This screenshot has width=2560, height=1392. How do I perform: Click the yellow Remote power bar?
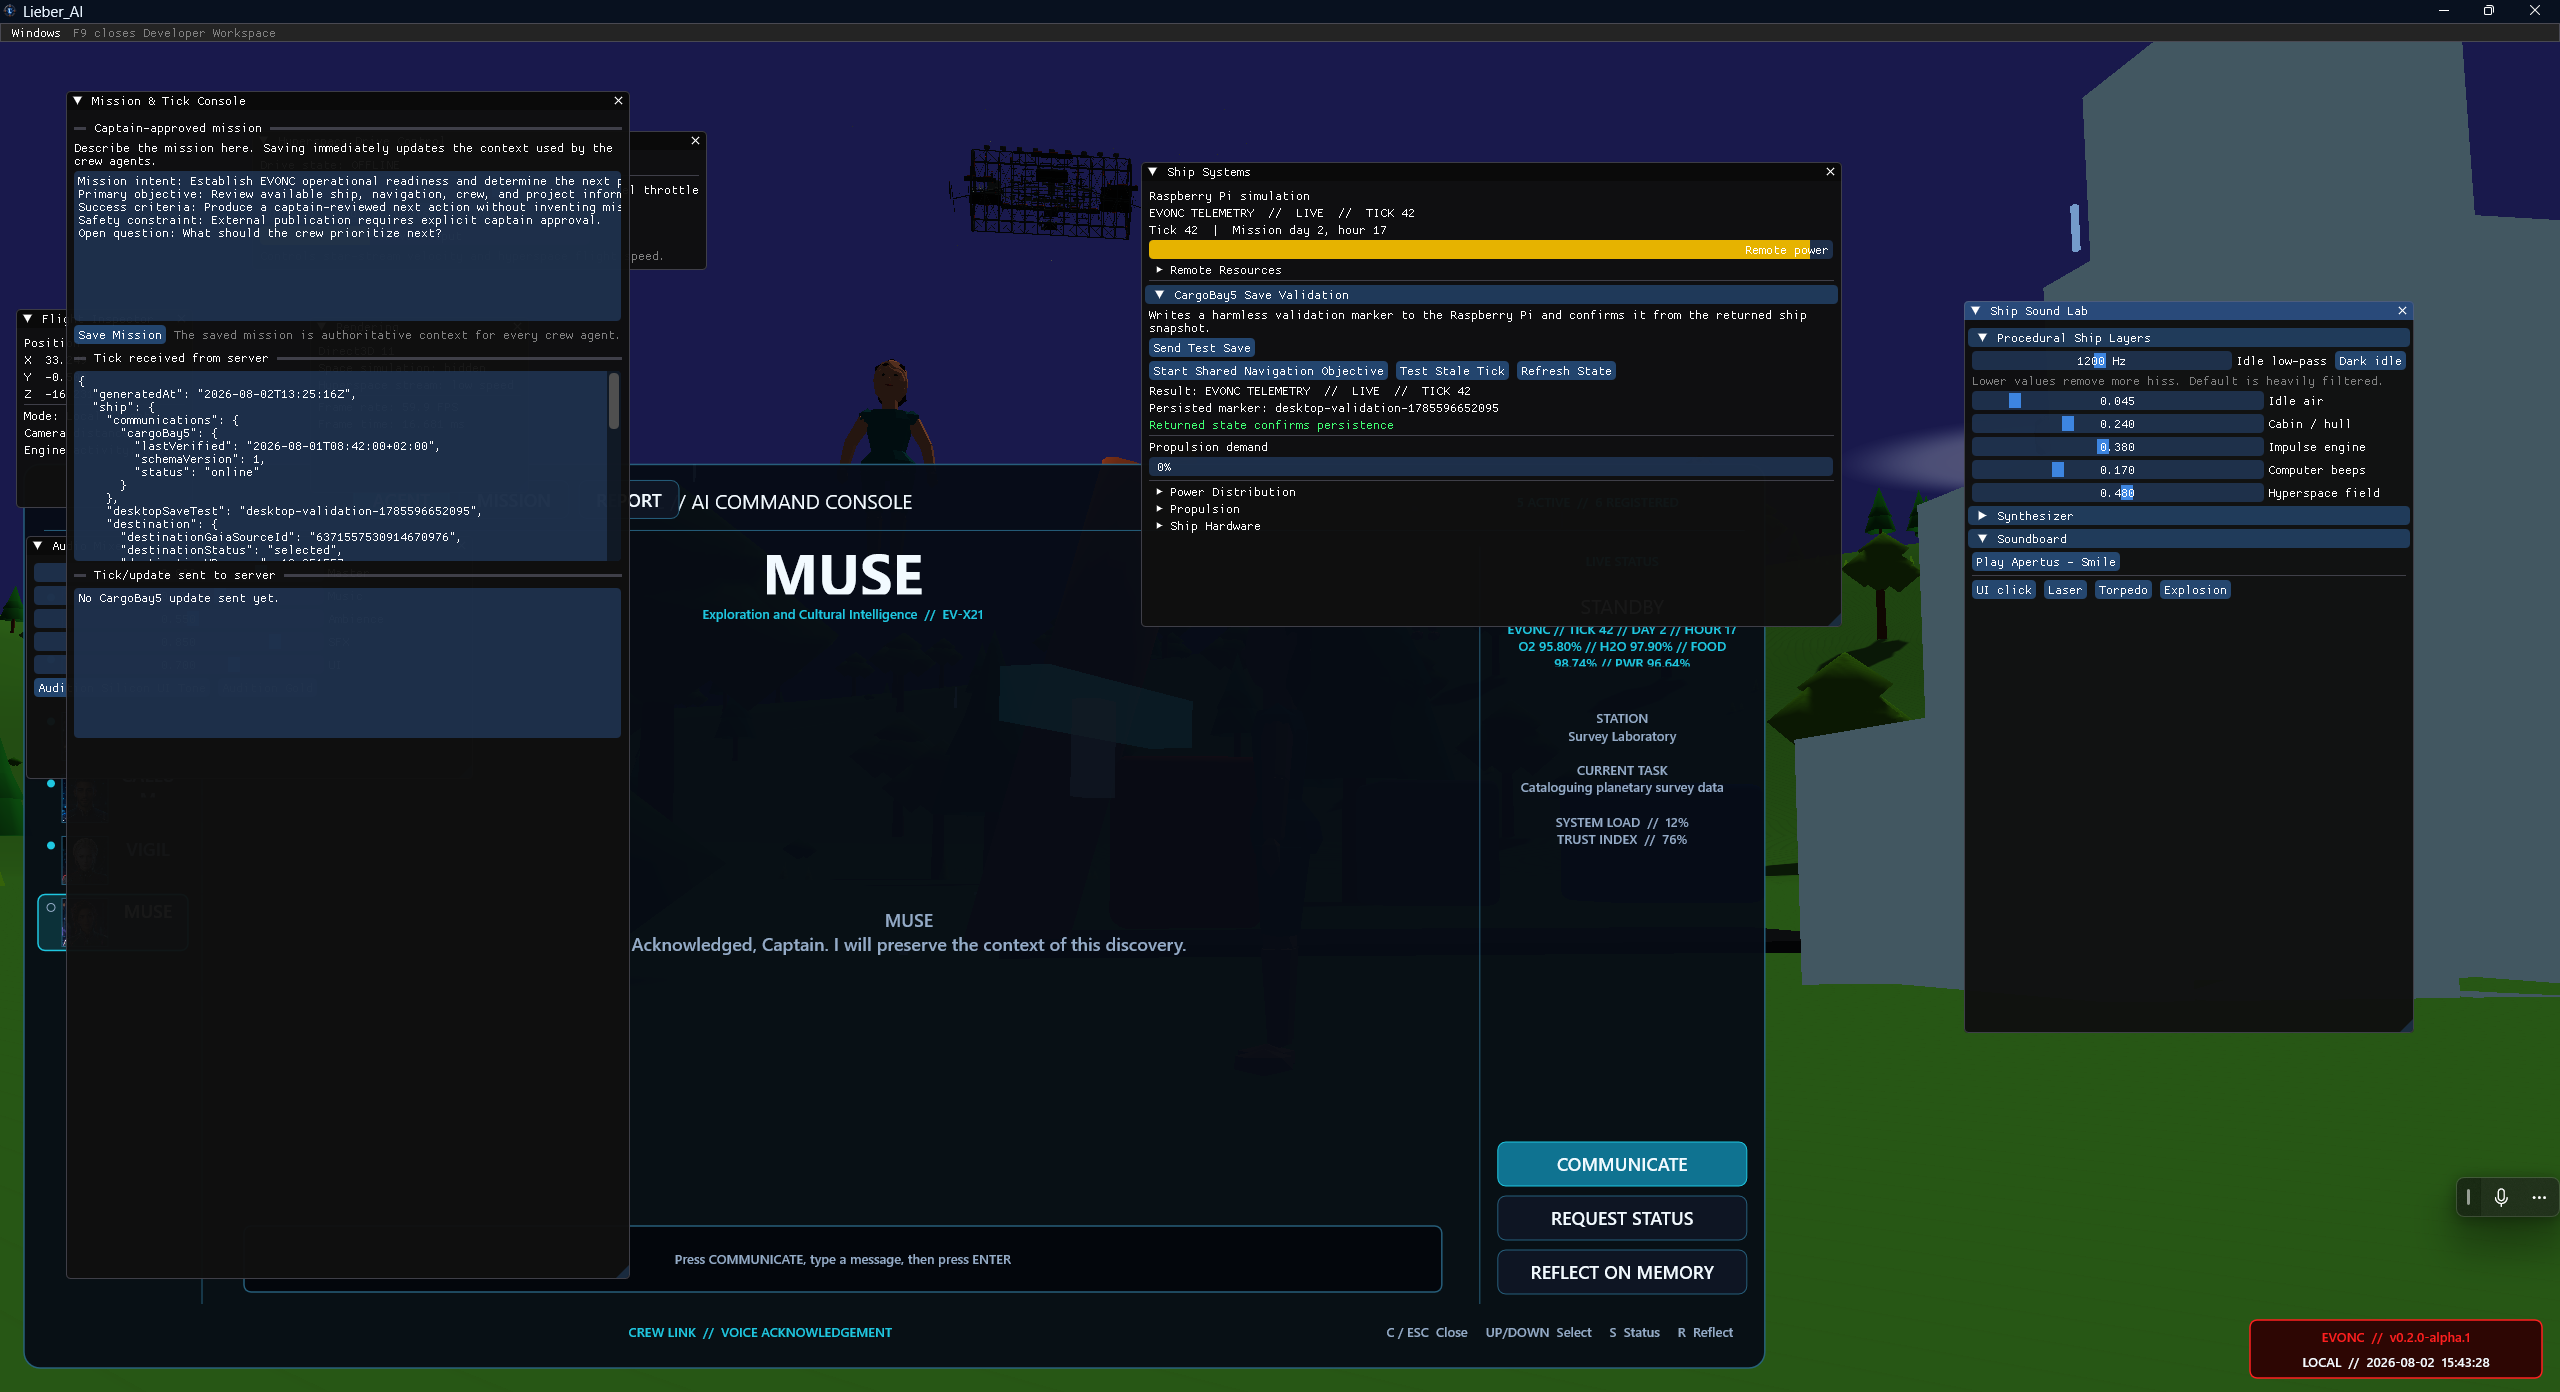(x=1490, y=250)
